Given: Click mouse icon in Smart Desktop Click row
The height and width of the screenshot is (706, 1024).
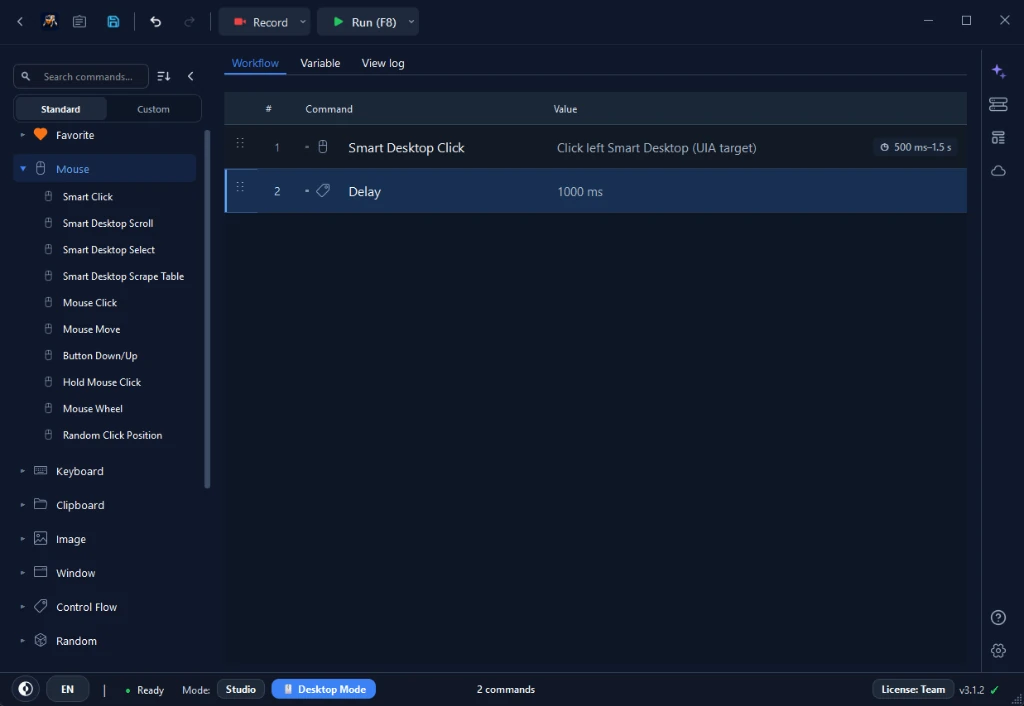Looking at the screenshot, I should pos(323,147).
